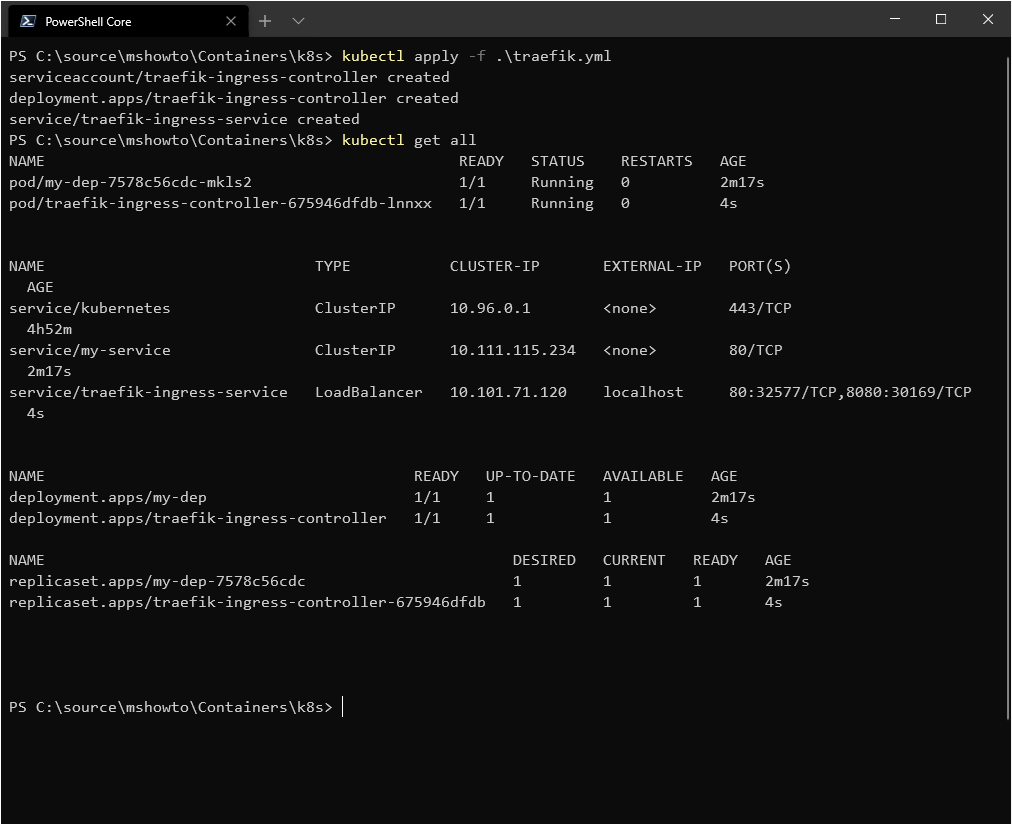Click 'deployment.apps/traefik-ingress-controller' in the deployments table
The height and width of the screenshot is (825, 1012).
pyautogui.click(x=197, y=518)
